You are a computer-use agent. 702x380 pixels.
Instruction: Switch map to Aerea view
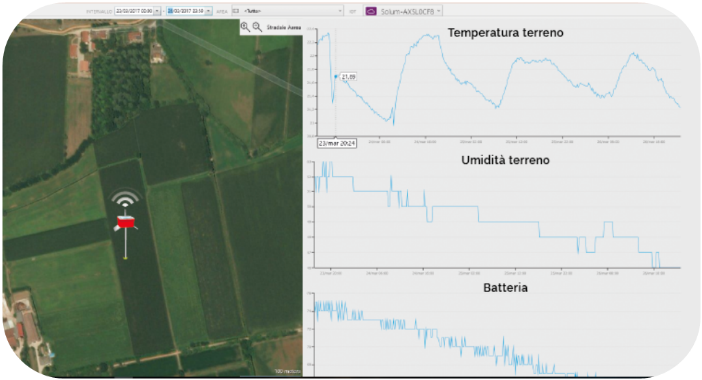coord(295,27)
